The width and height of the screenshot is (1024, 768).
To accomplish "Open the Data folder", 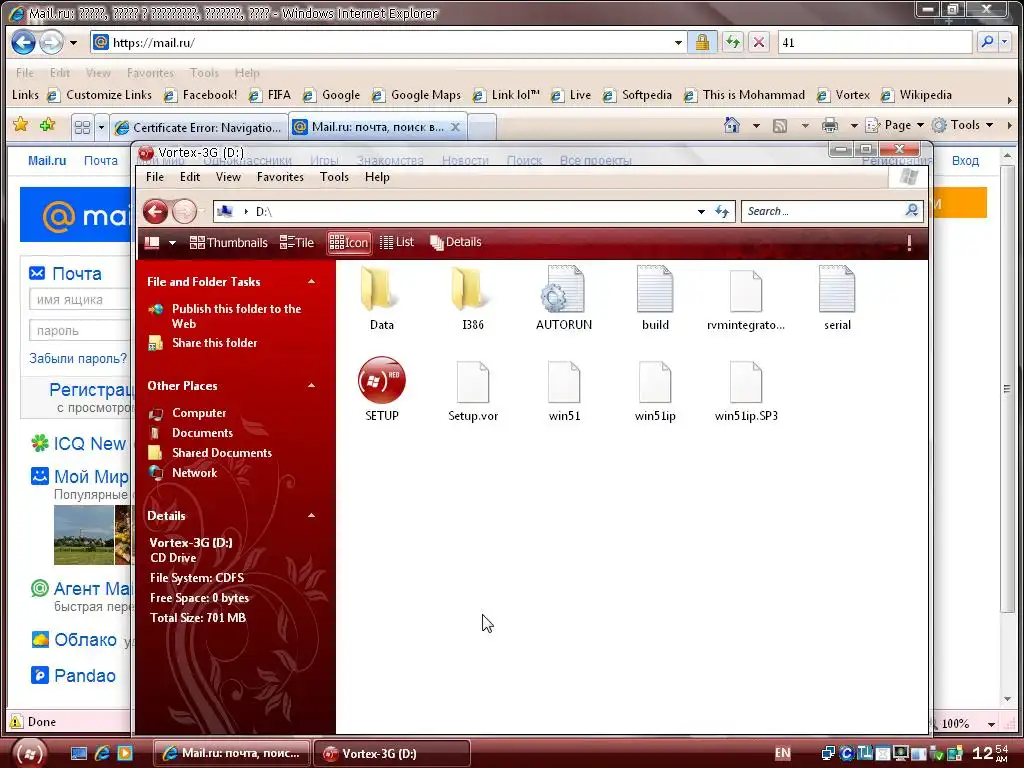I will [x=381, y=298].
